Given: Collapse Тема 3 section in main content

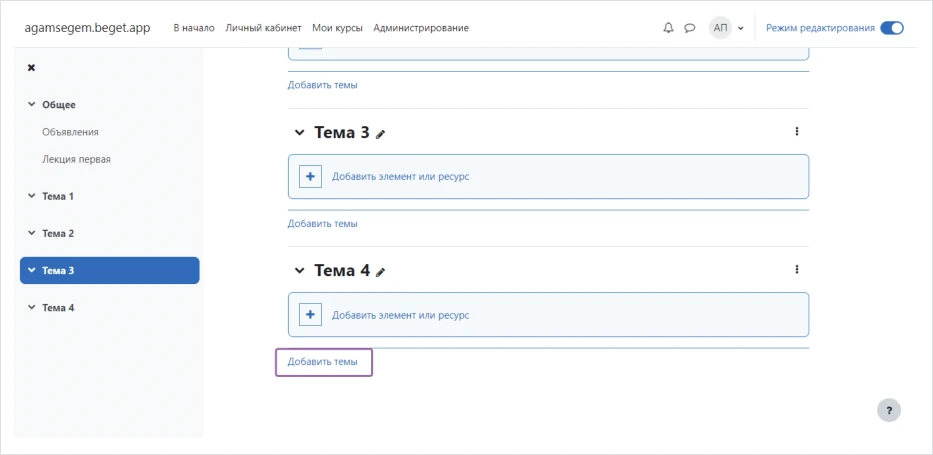Looking at the screenshot, I should pos(299,133).
